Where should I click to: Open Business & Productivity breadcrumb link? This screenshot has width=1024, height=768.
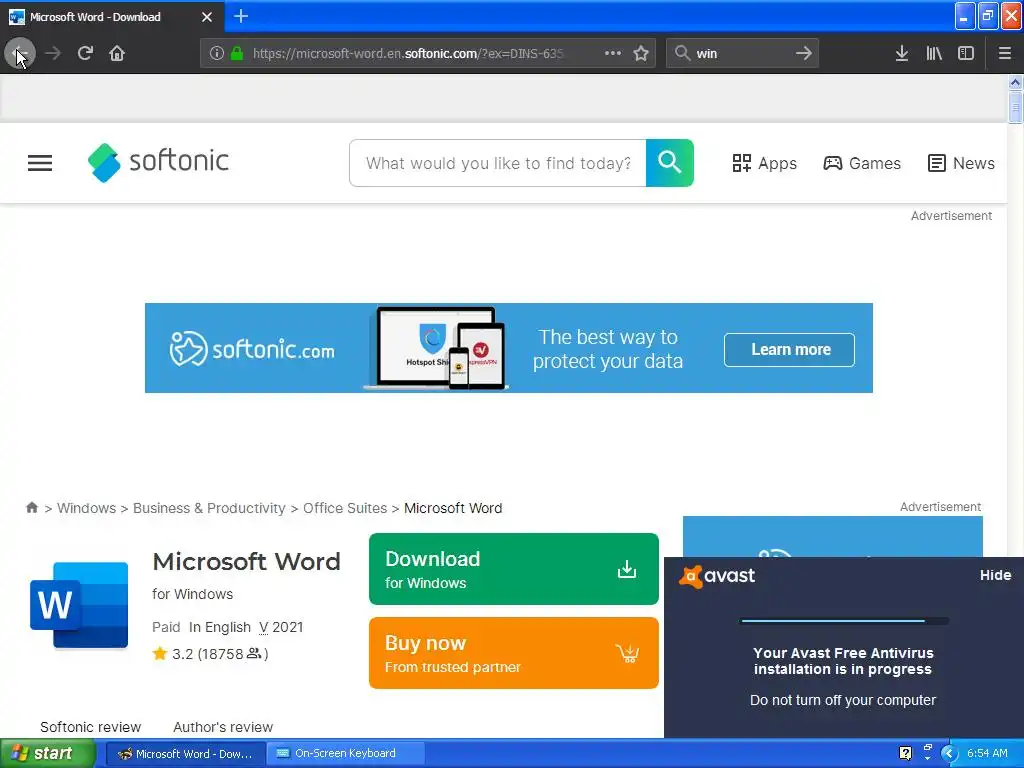pos(209,508)
